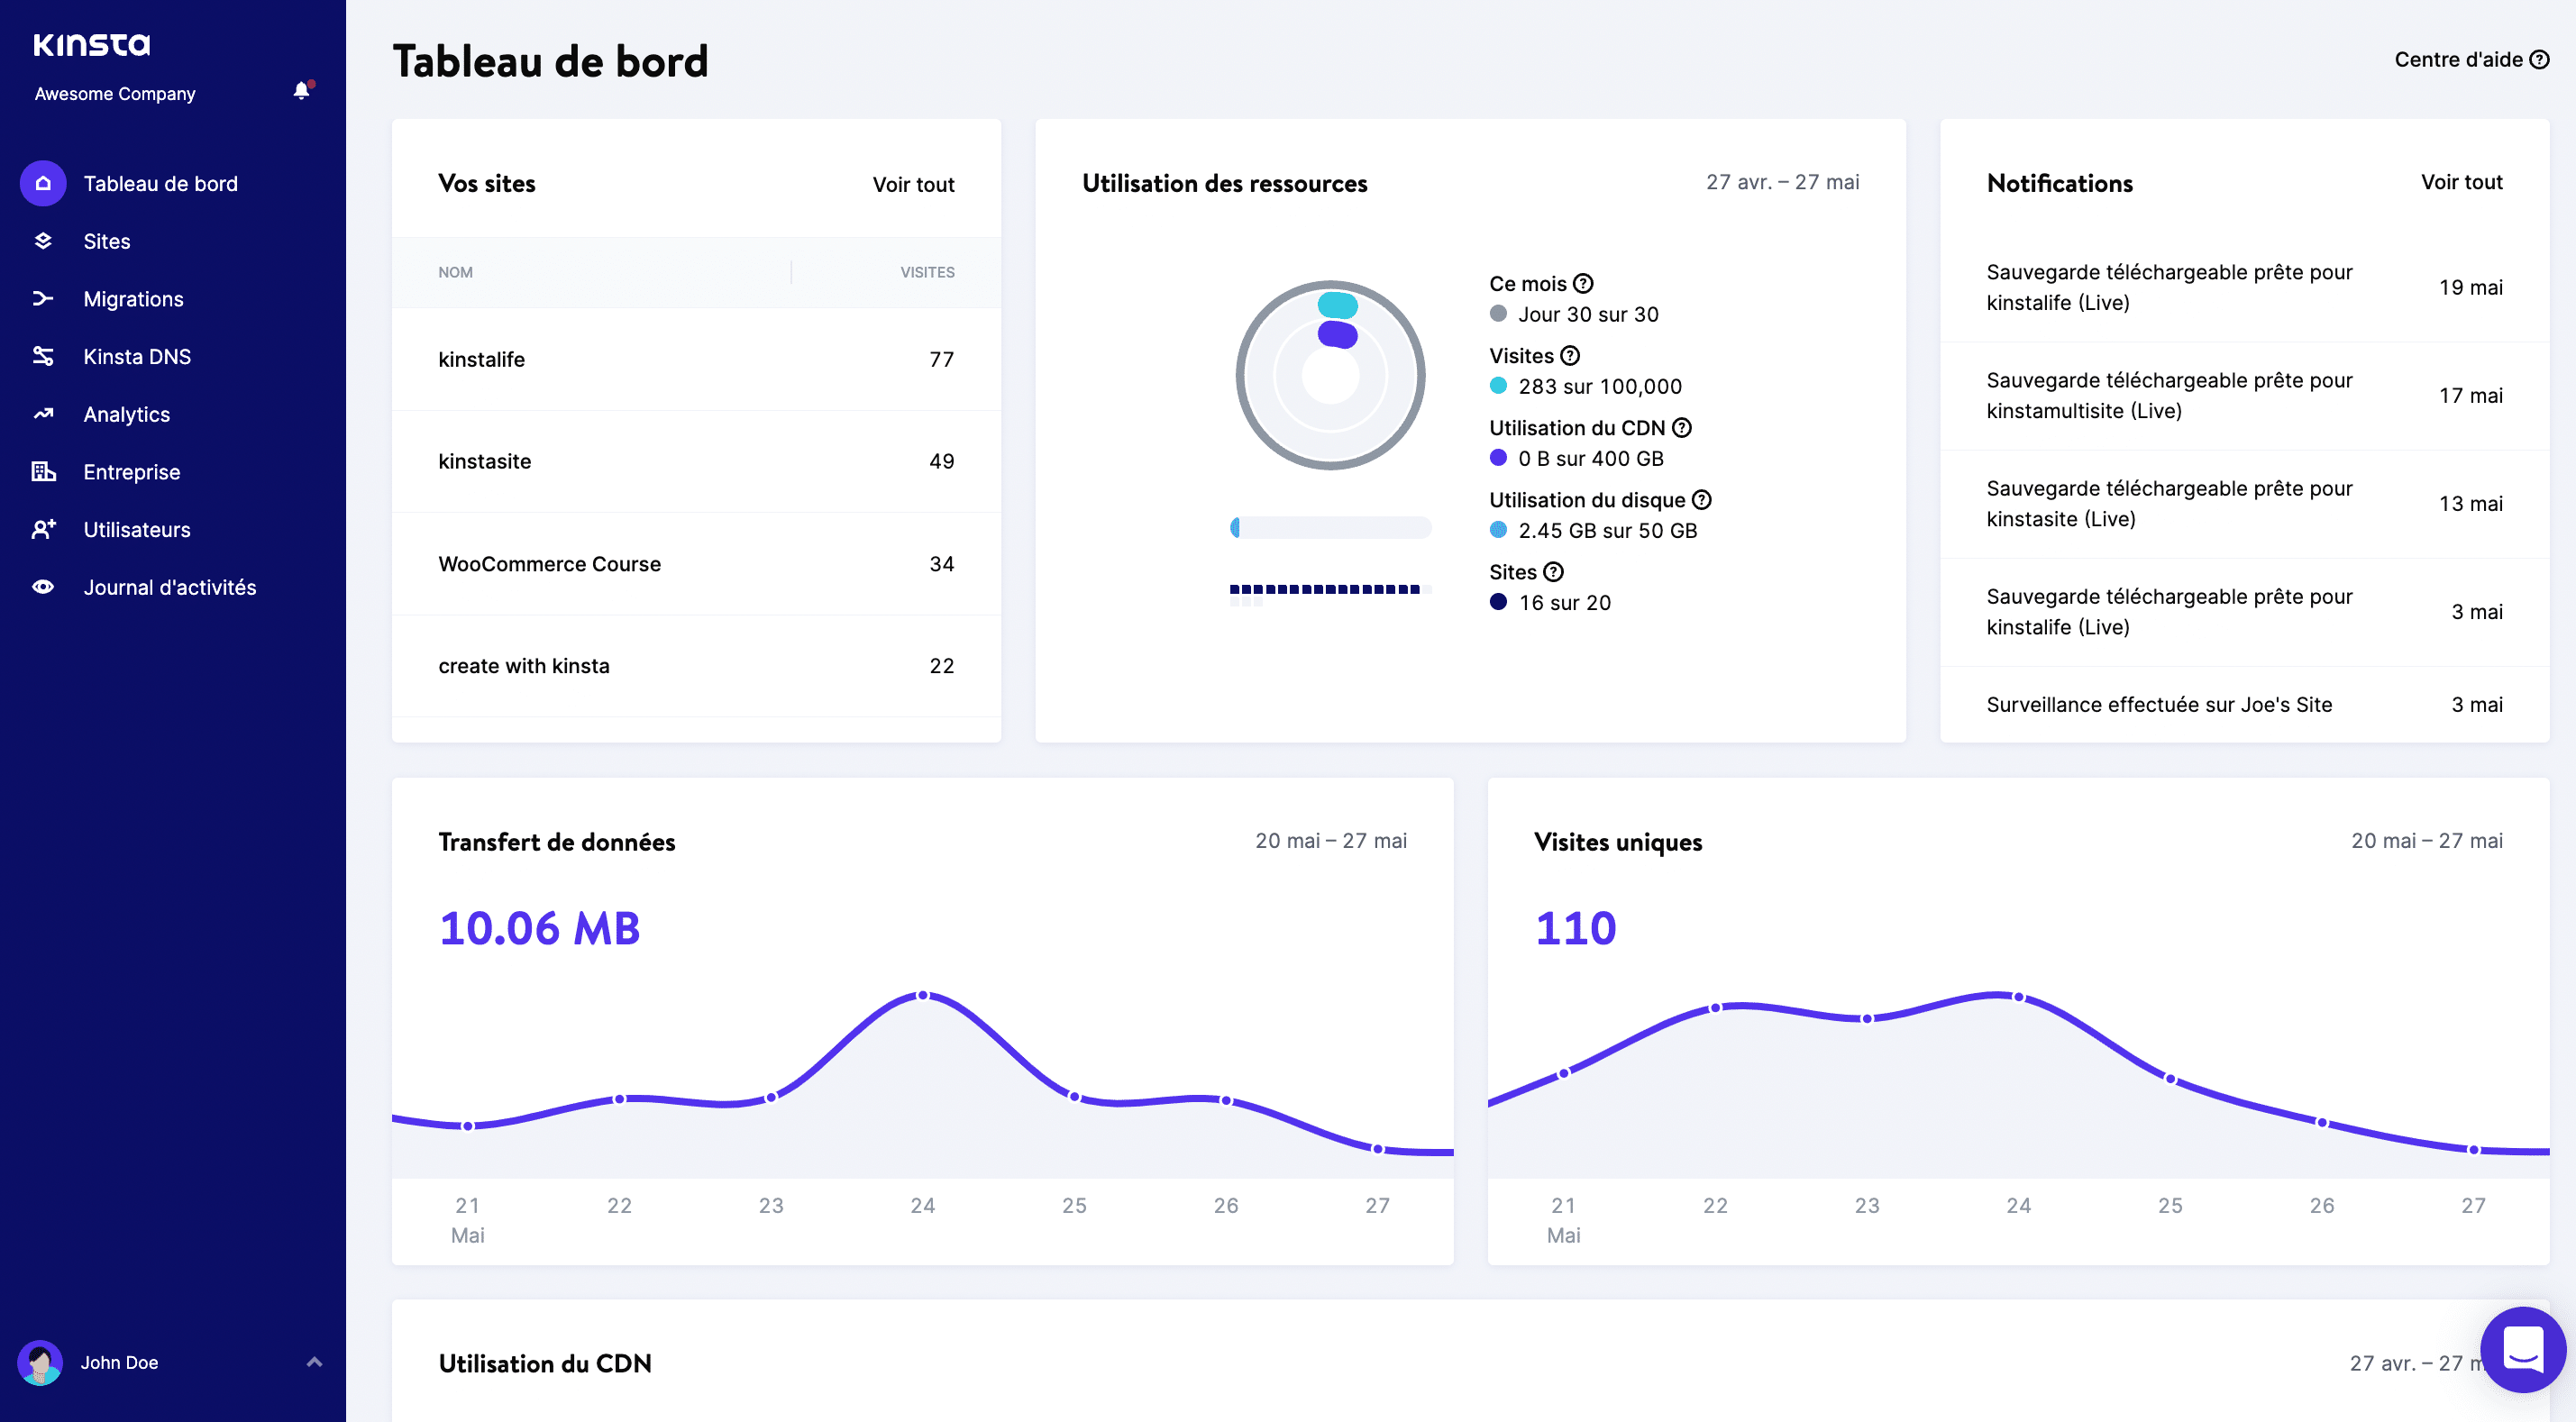Open the Journal d'activités
This screenshot has width=2576, height=1422.
pyautogui.click(x=169, y=587)
